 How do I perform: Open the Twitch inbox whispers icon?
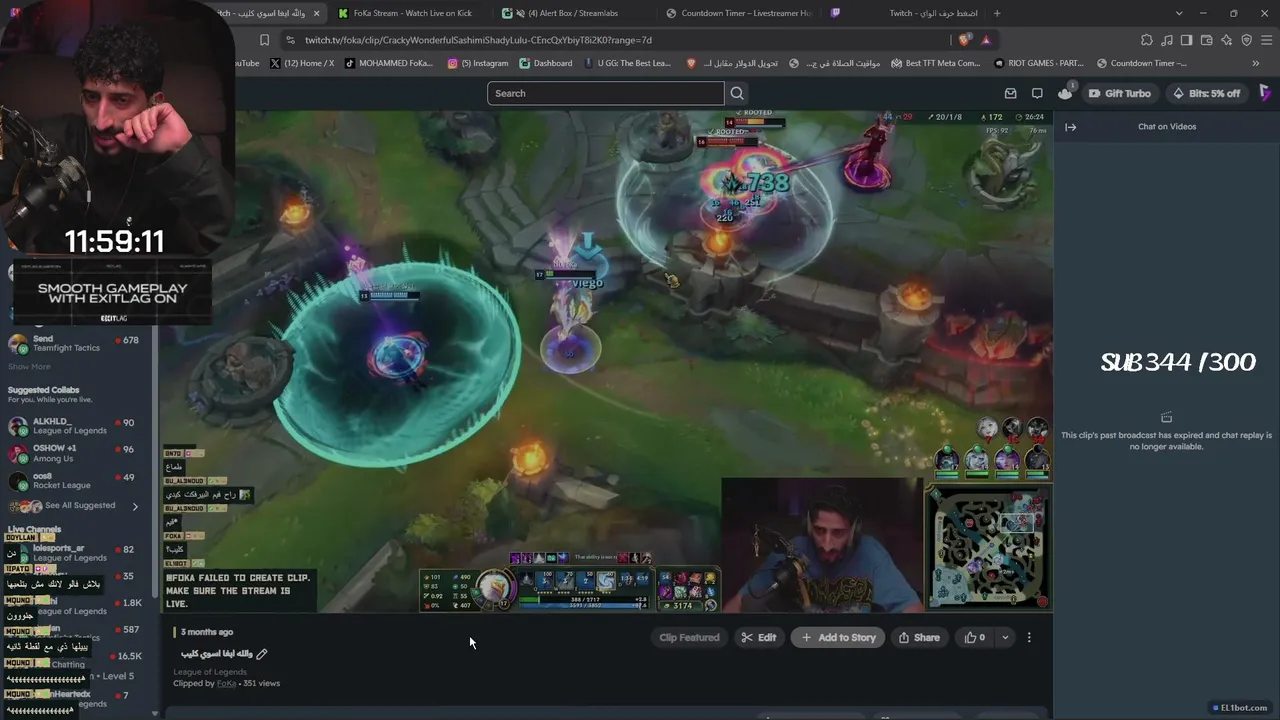coord(1010,93)
